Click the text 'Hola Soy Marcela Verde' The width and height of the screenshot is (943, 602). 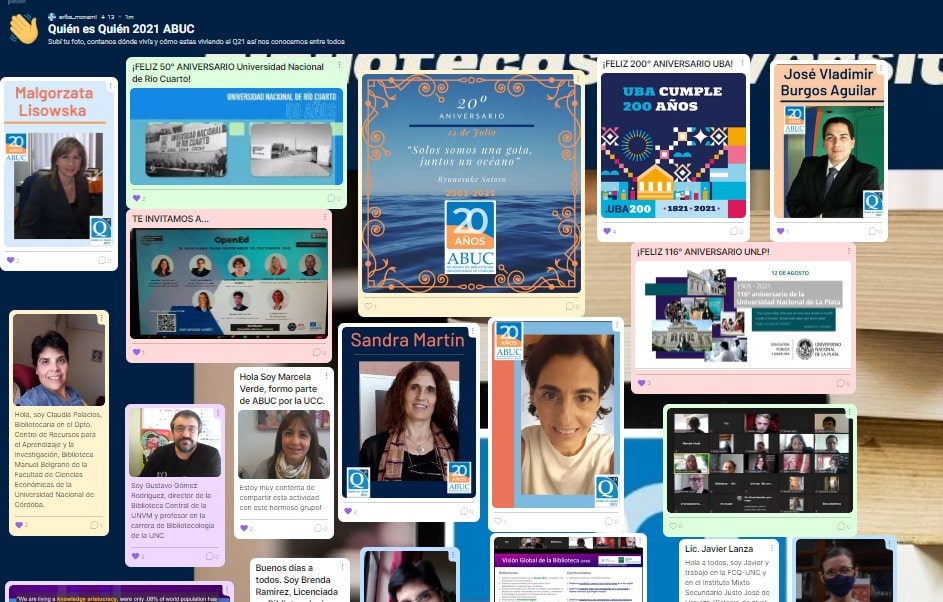coord(282,389)
